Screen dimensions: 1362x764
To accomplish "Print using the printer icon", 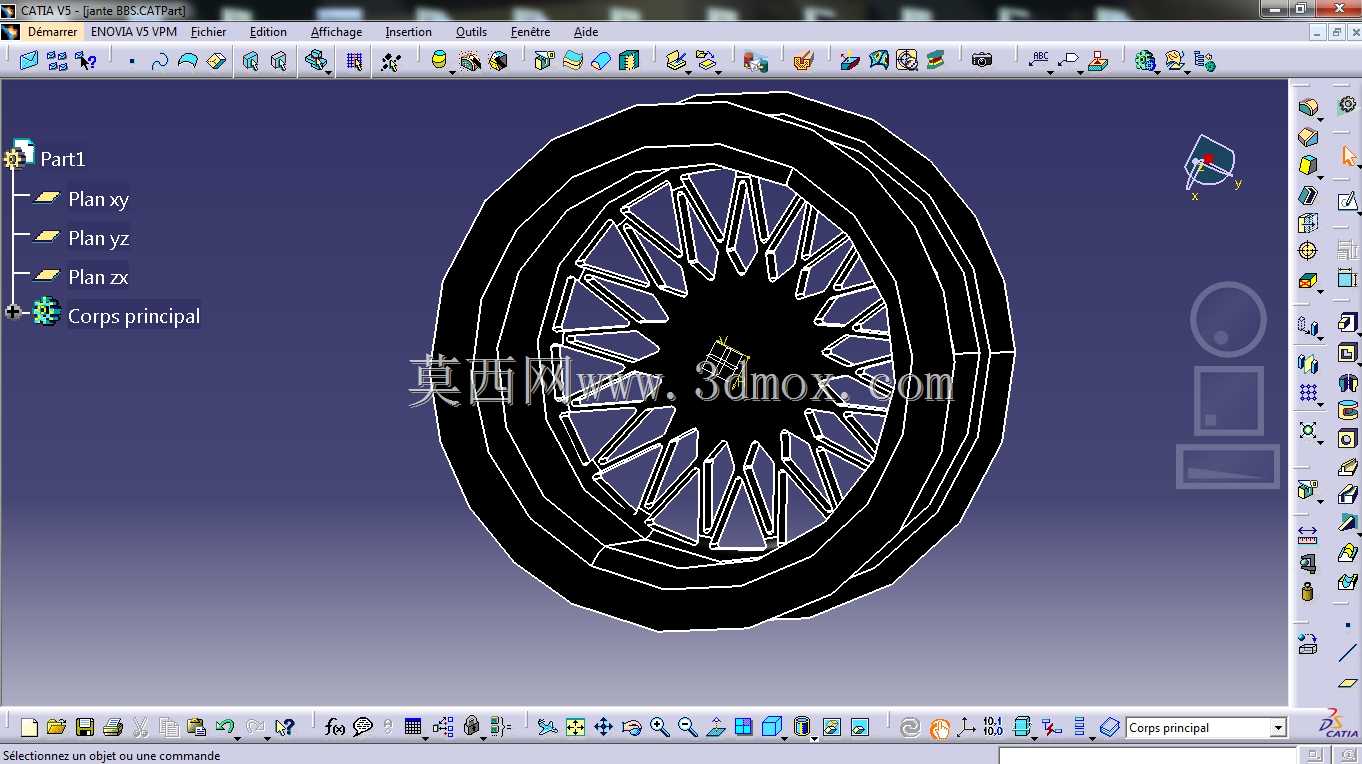I will [113, 727].
